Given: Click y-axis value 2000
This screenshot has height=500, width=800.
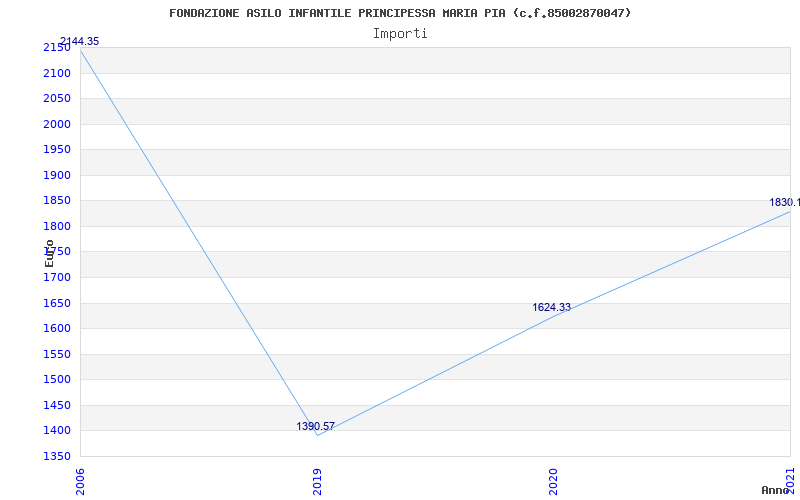Looking at the screenshot, I should [57, 124].
